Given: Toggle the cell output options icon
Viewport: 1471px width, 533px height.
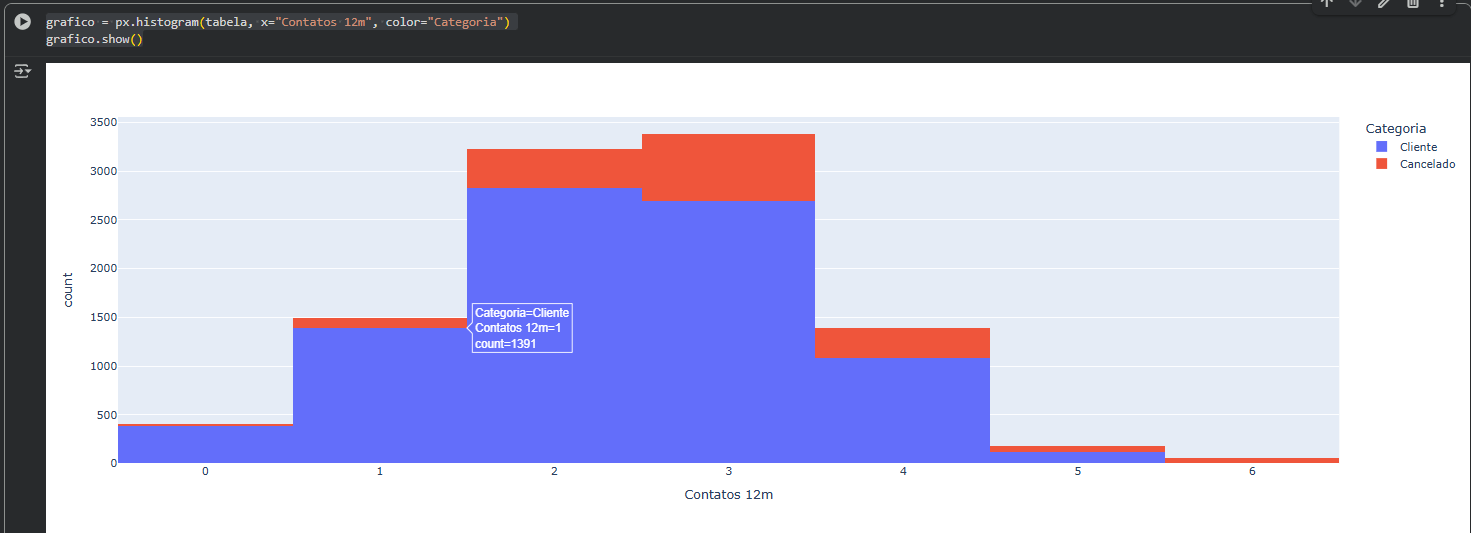Looking at the screenshot, I should [x=22, y=72].
